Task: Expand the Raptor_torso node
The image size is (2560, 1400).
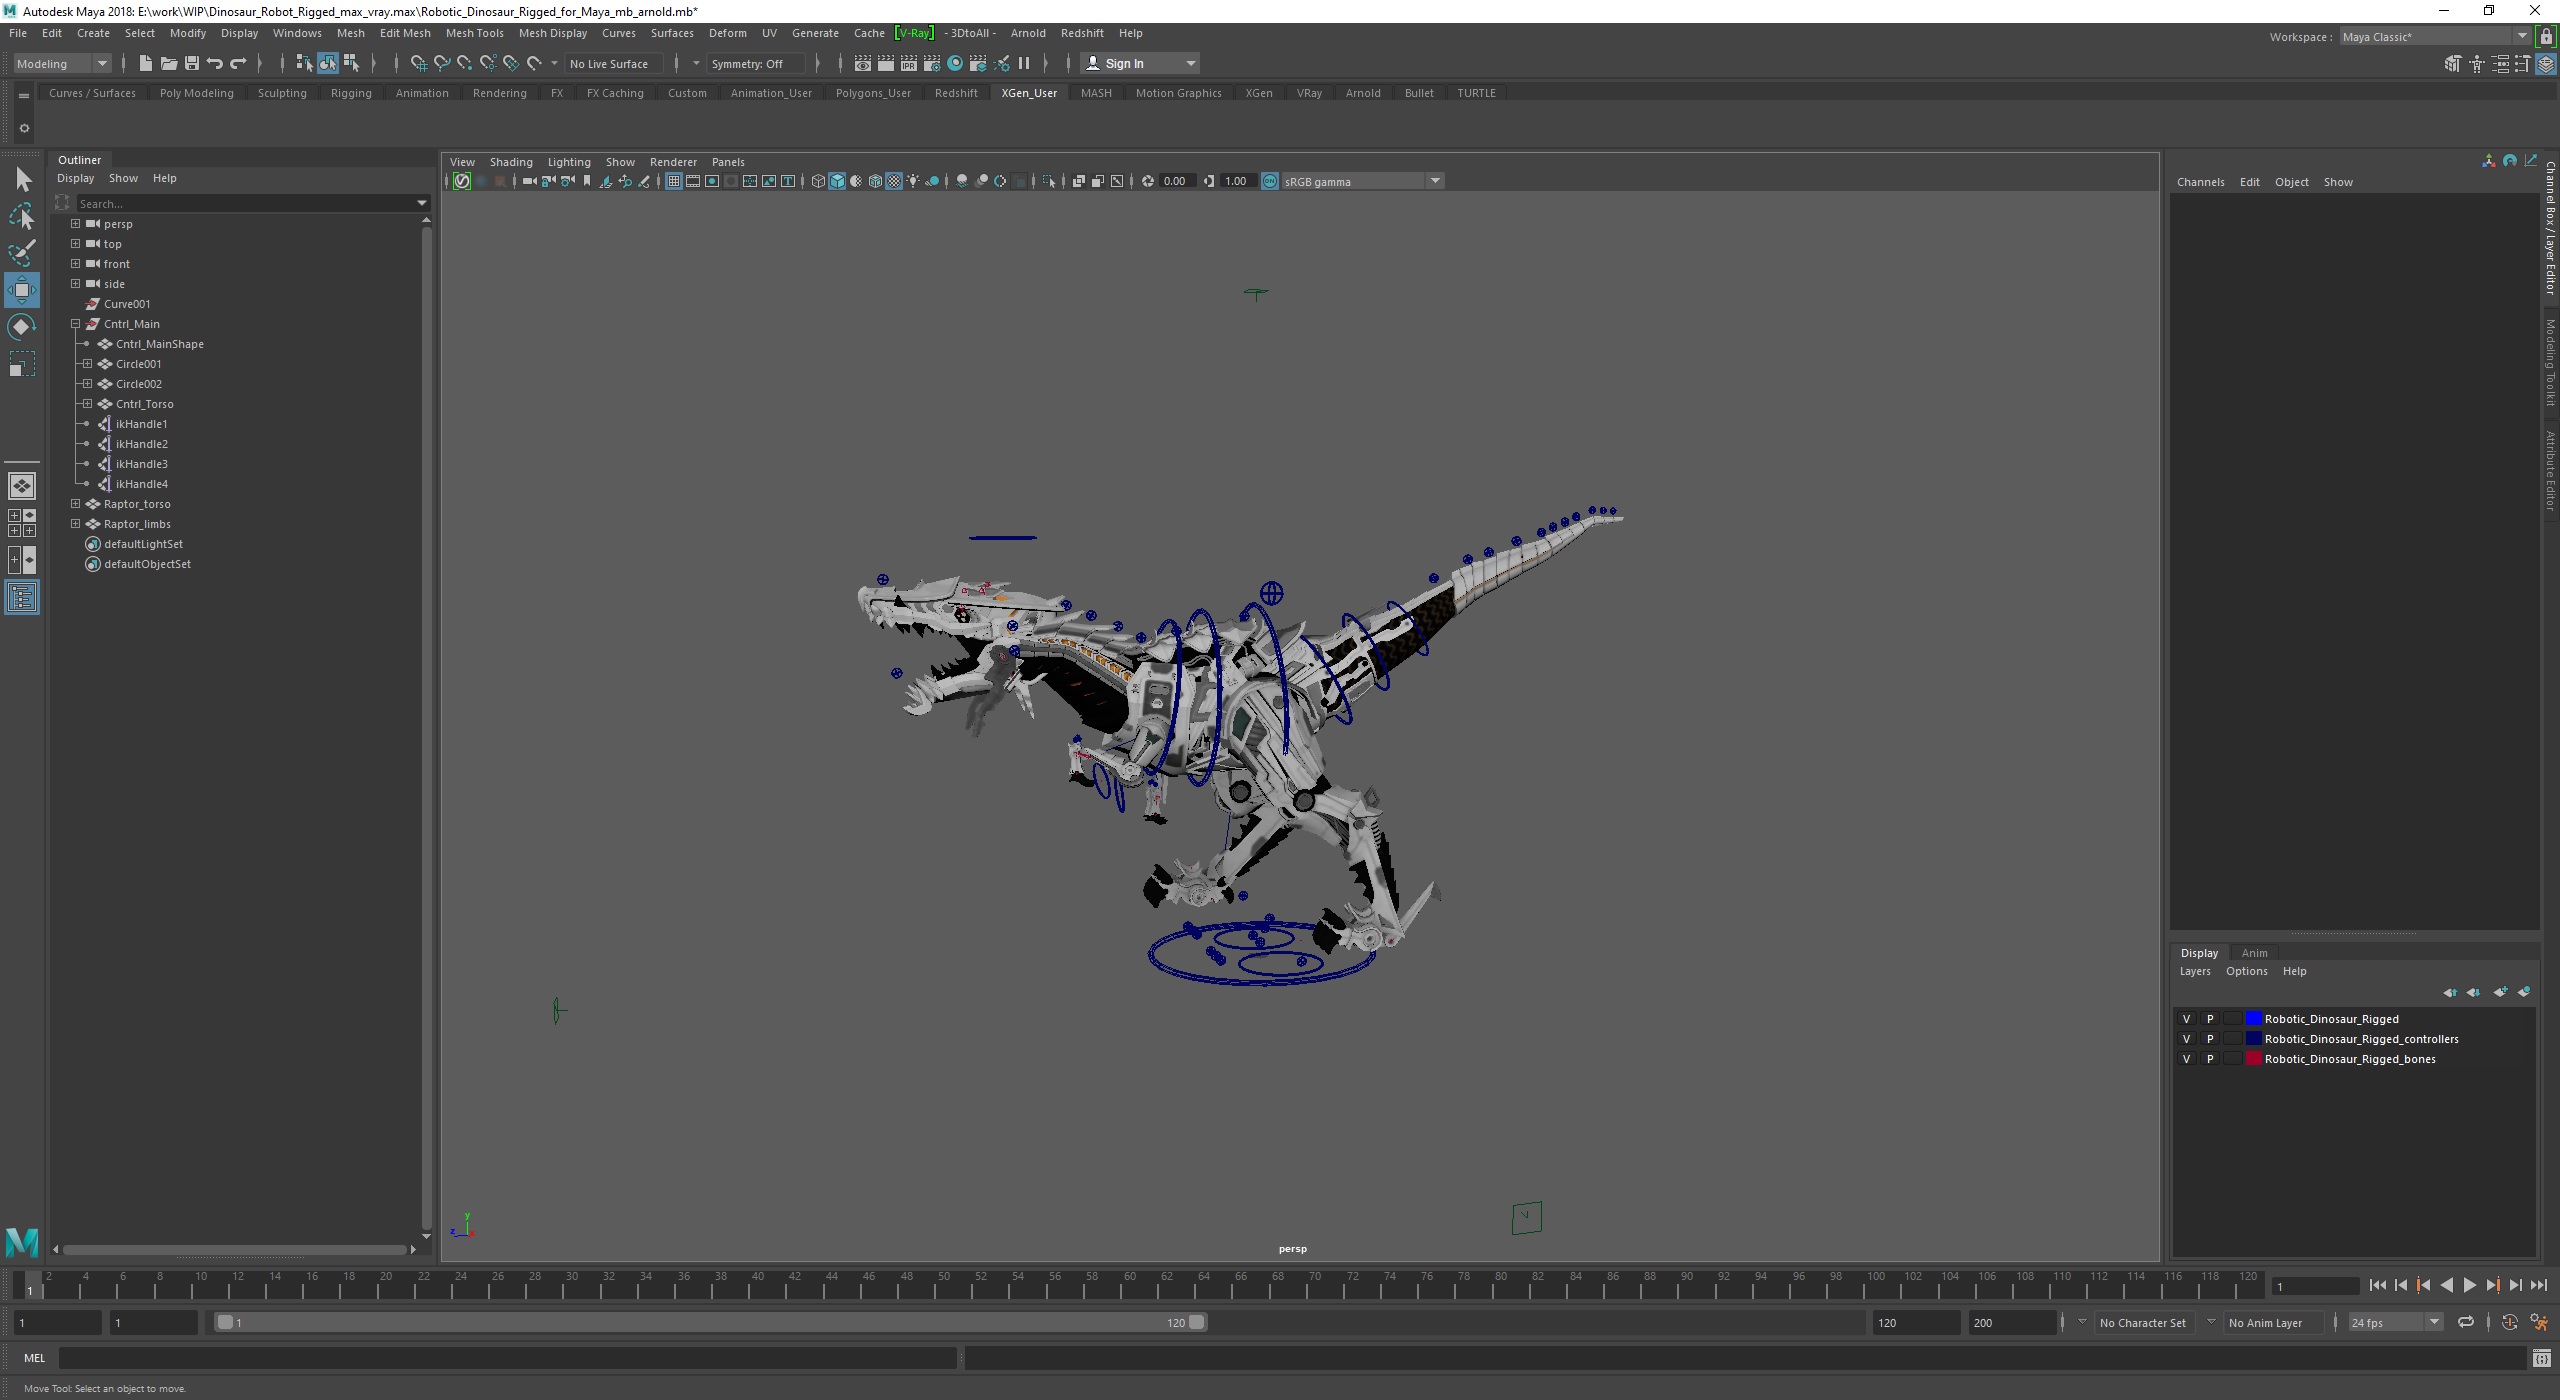Action: tap(75, 504)
